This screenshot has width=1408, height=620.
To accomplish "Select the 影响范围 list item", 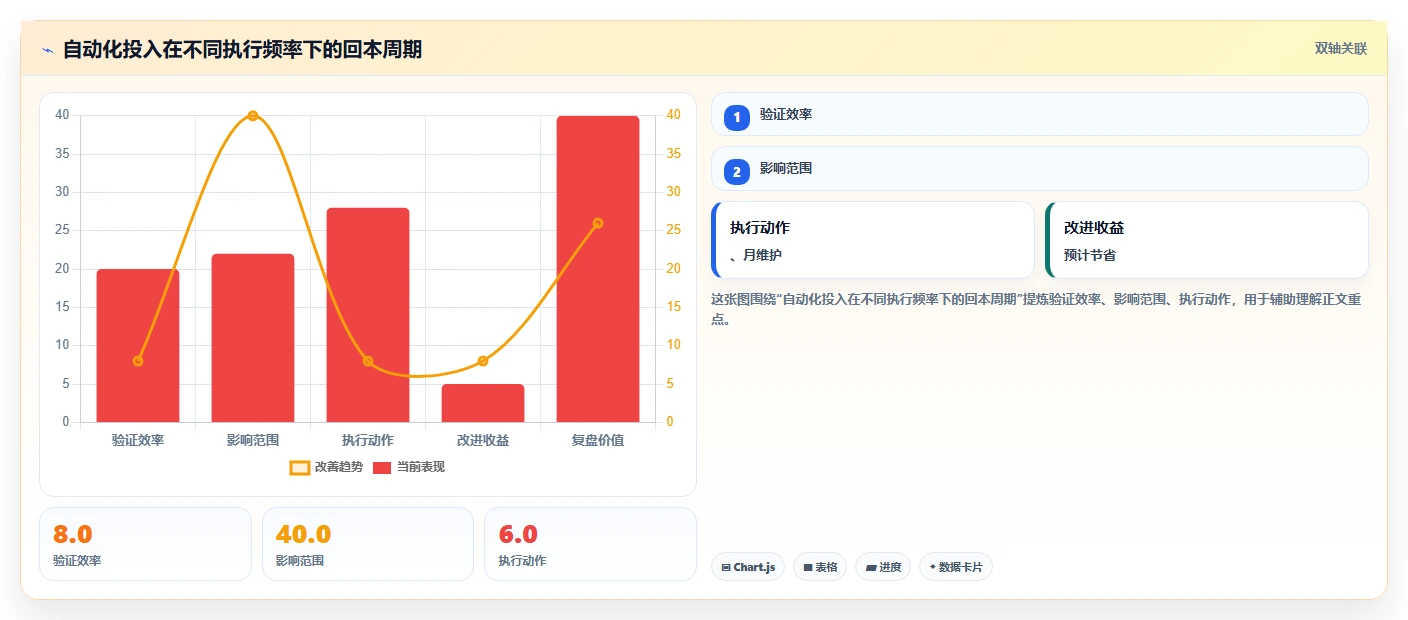I will (x=1040, y=169).
